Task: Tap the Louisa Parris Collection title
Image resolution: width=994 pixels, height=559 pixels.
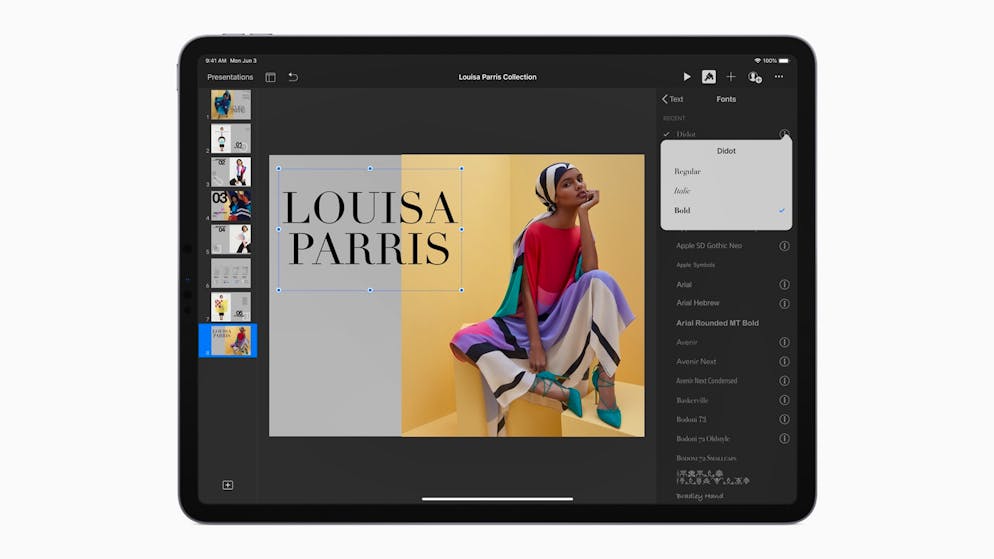Action: click(498, 77)
